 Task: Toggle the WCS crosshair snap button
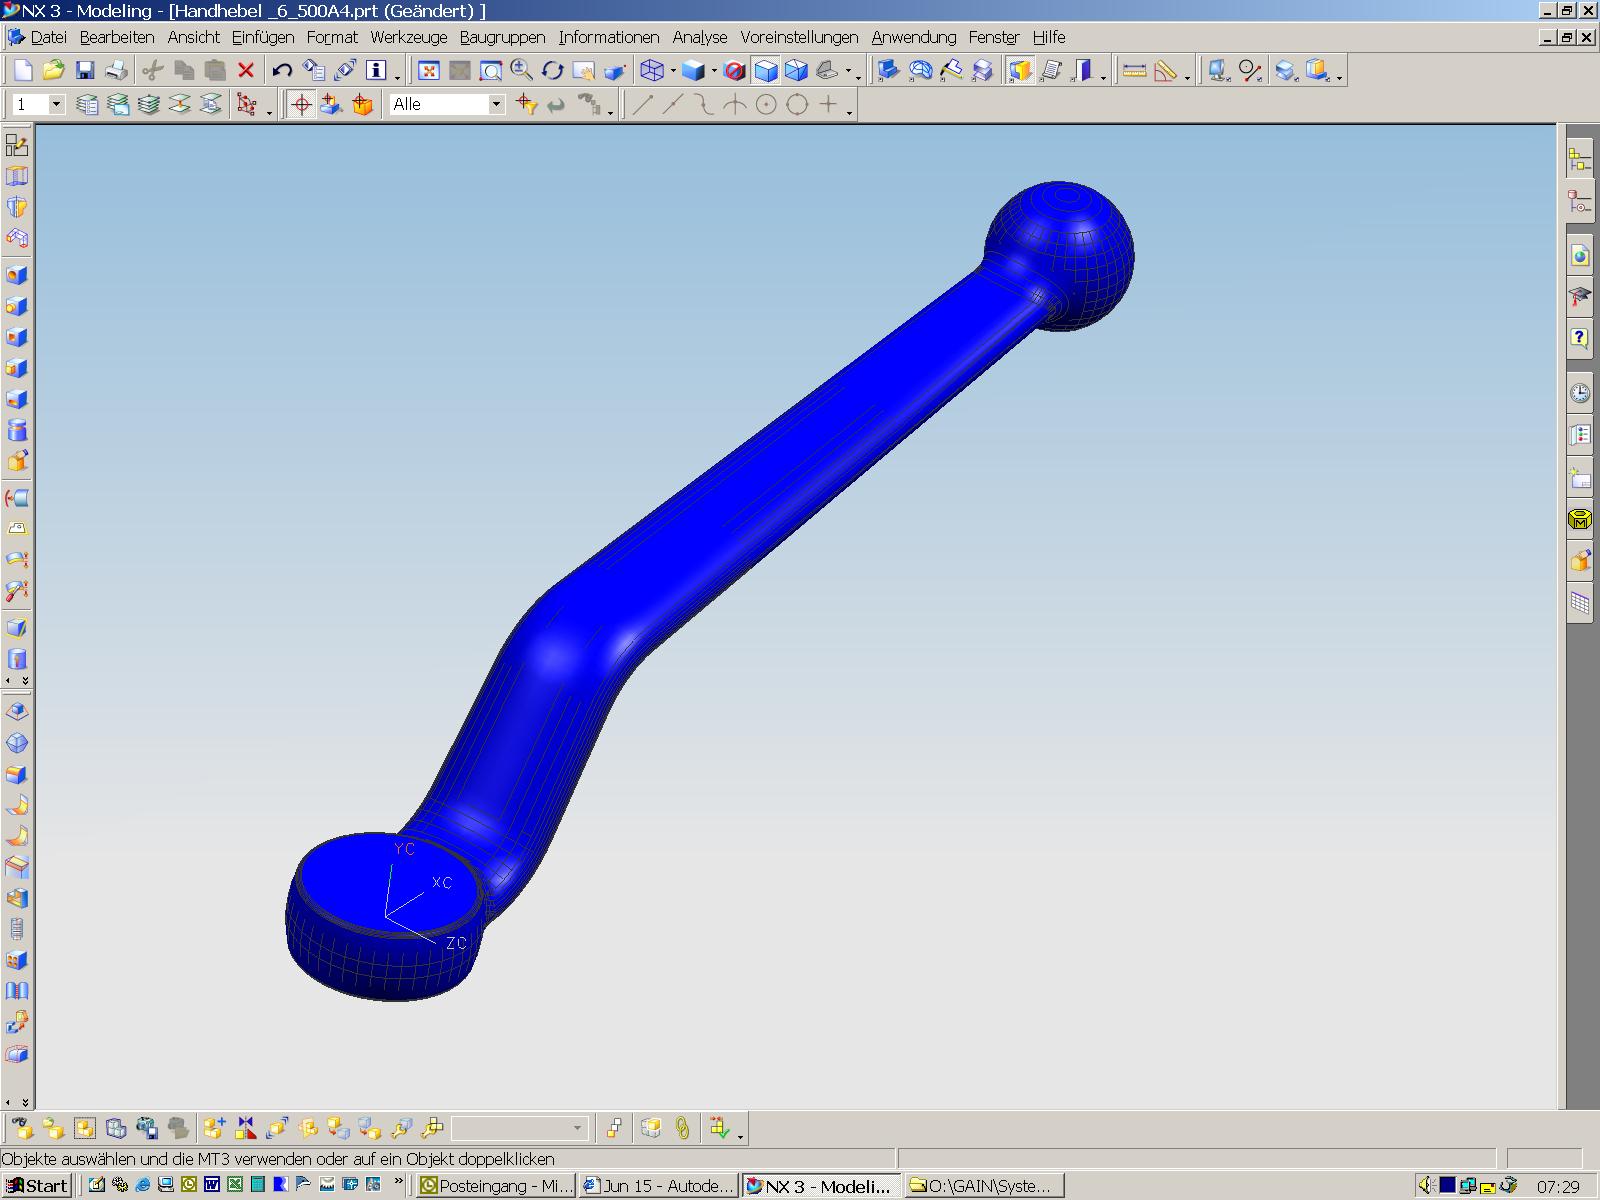click(301, 104)
